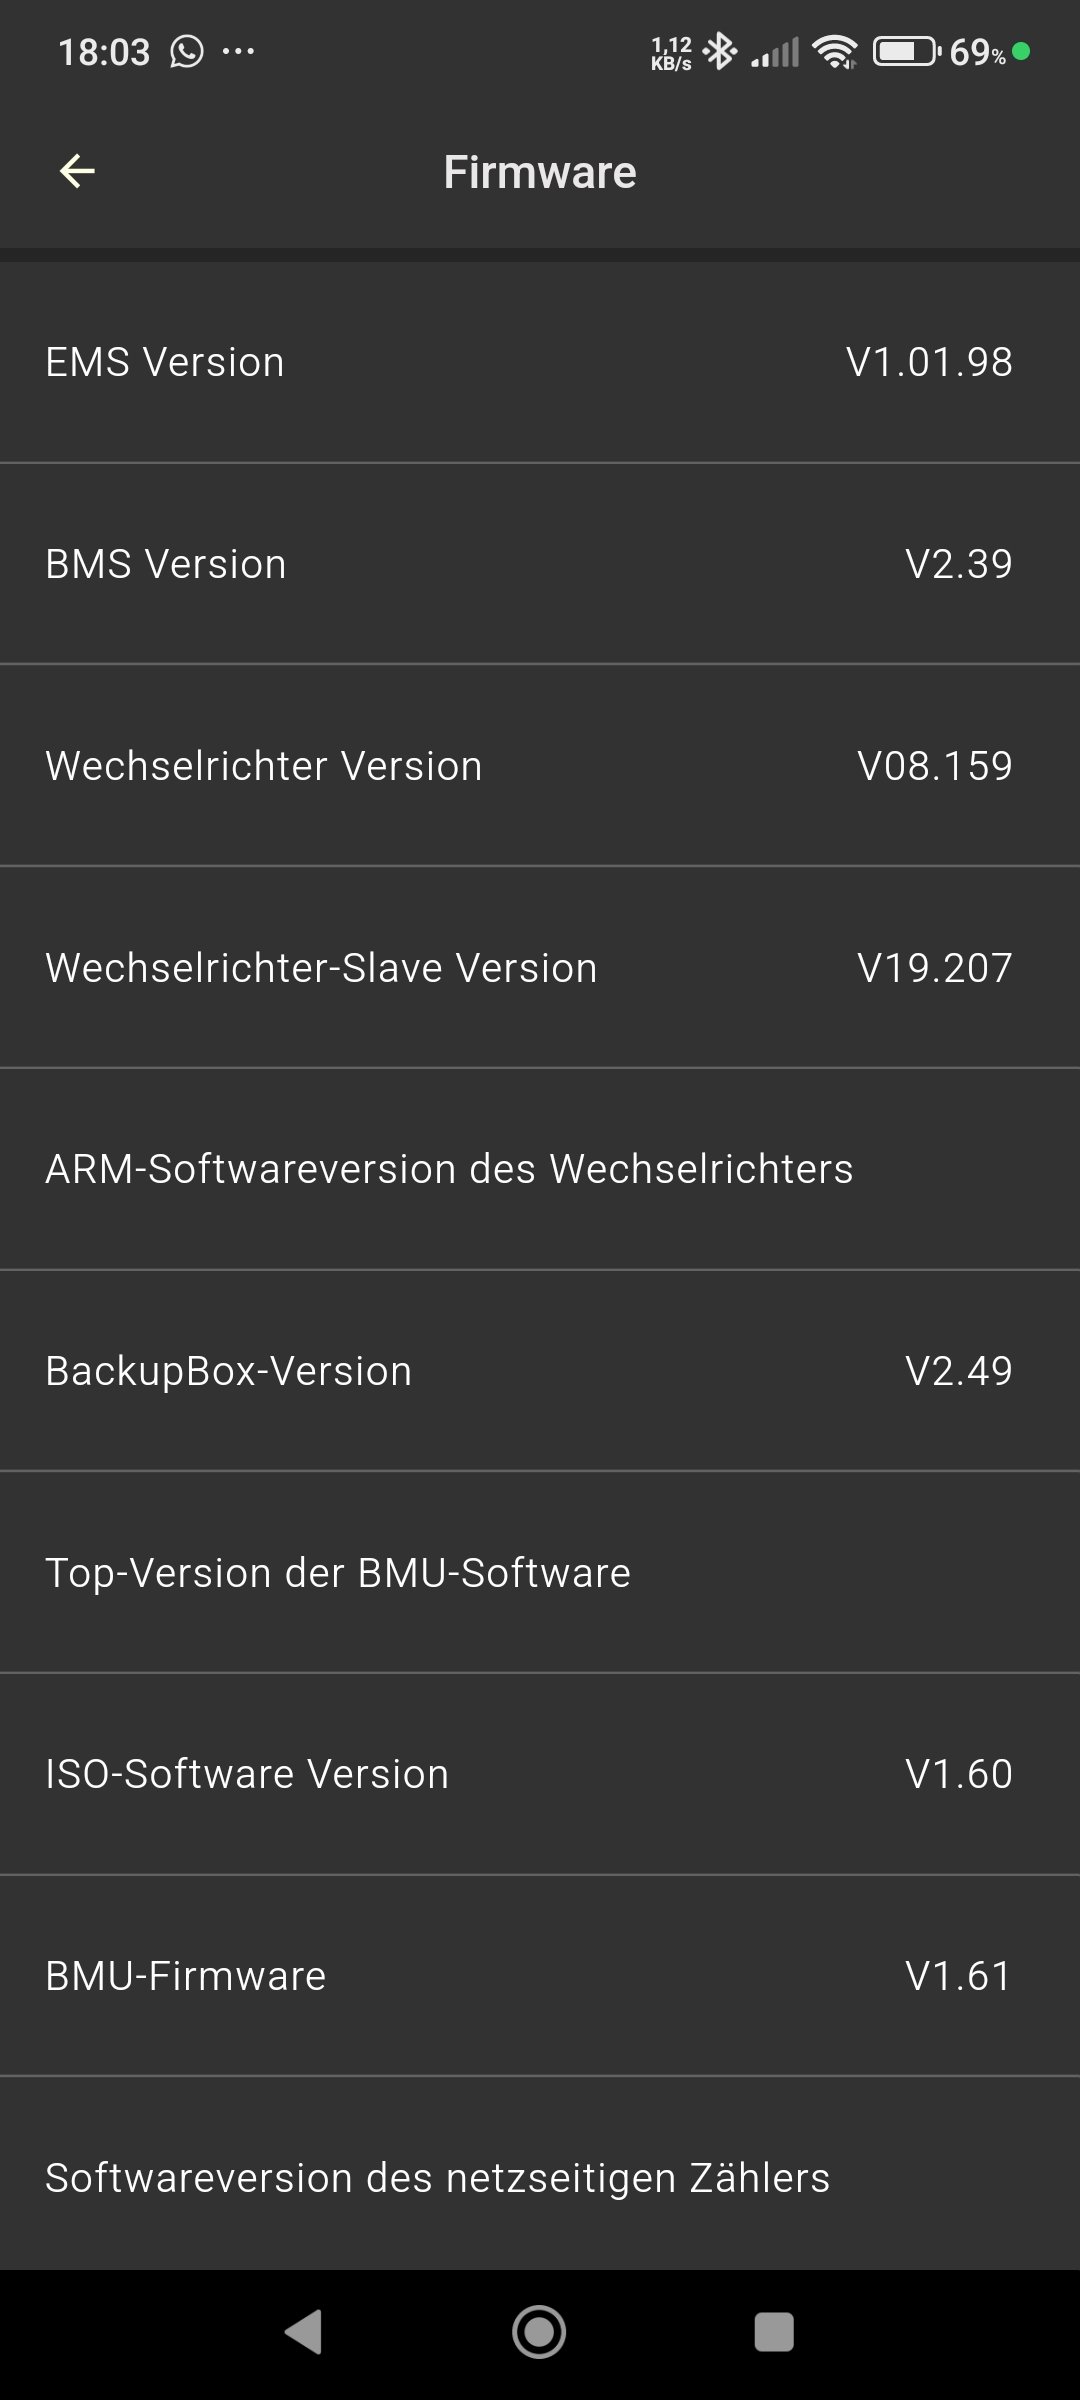Screen dimensions: 1080x2400
Task: Open the Wechselrichter Version entry
Action: [540, 766]
